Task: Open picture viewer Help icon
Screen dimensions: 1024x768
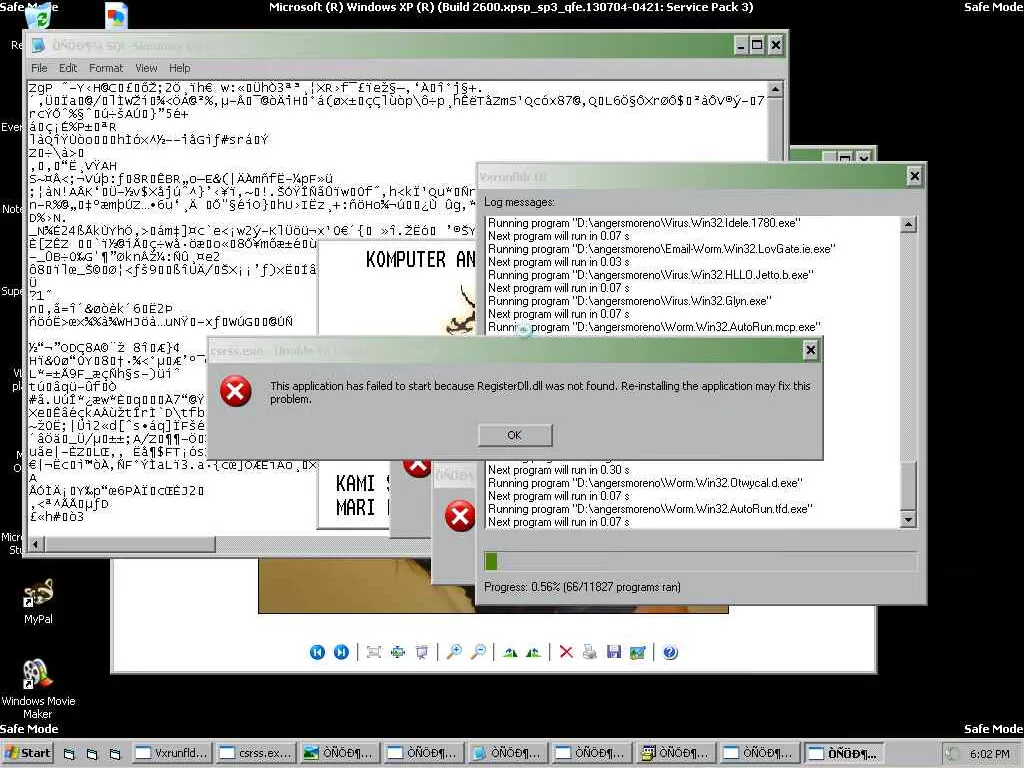Action: click(670, 652)
